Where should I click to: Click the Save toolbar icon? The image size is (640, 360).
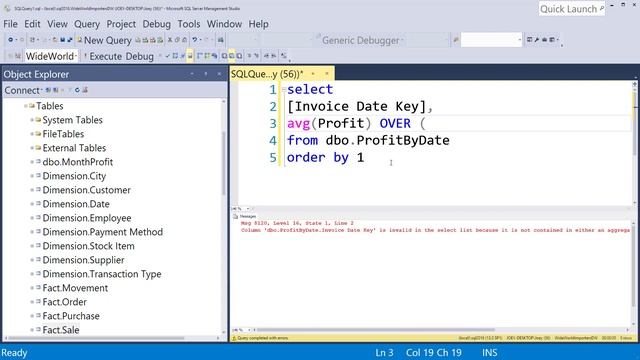(62, 40)
